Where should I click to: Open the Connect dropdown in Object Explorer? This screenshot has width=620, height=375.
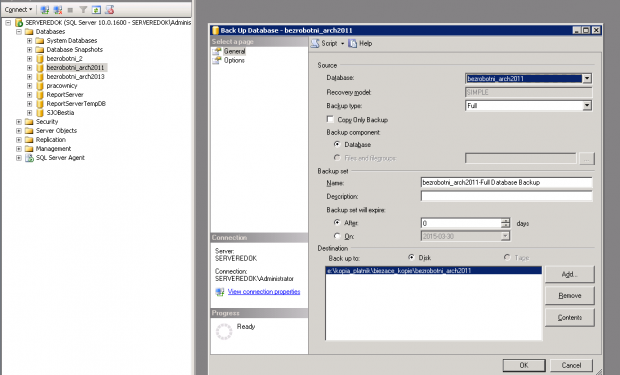(18, 9)
